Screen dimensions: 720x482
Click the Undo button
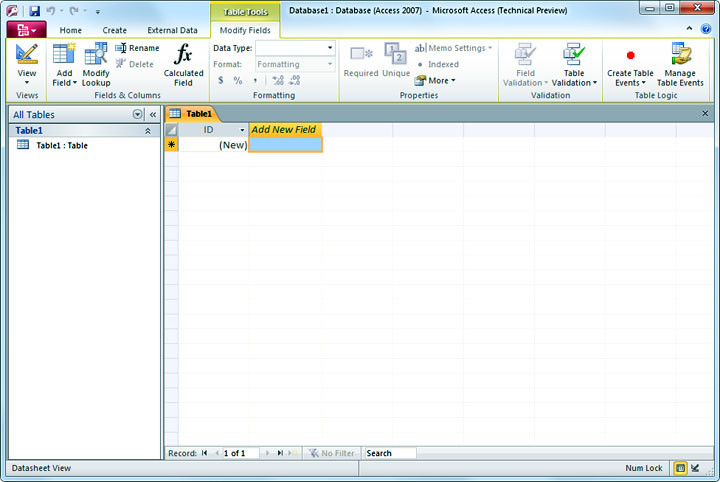click(50, 11)
